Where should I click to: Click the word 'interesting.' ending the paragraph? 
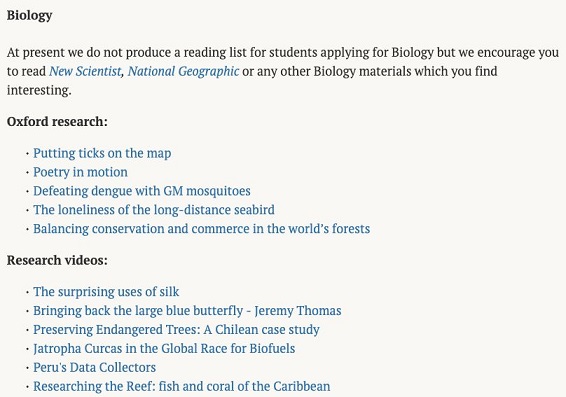point(39,90)
